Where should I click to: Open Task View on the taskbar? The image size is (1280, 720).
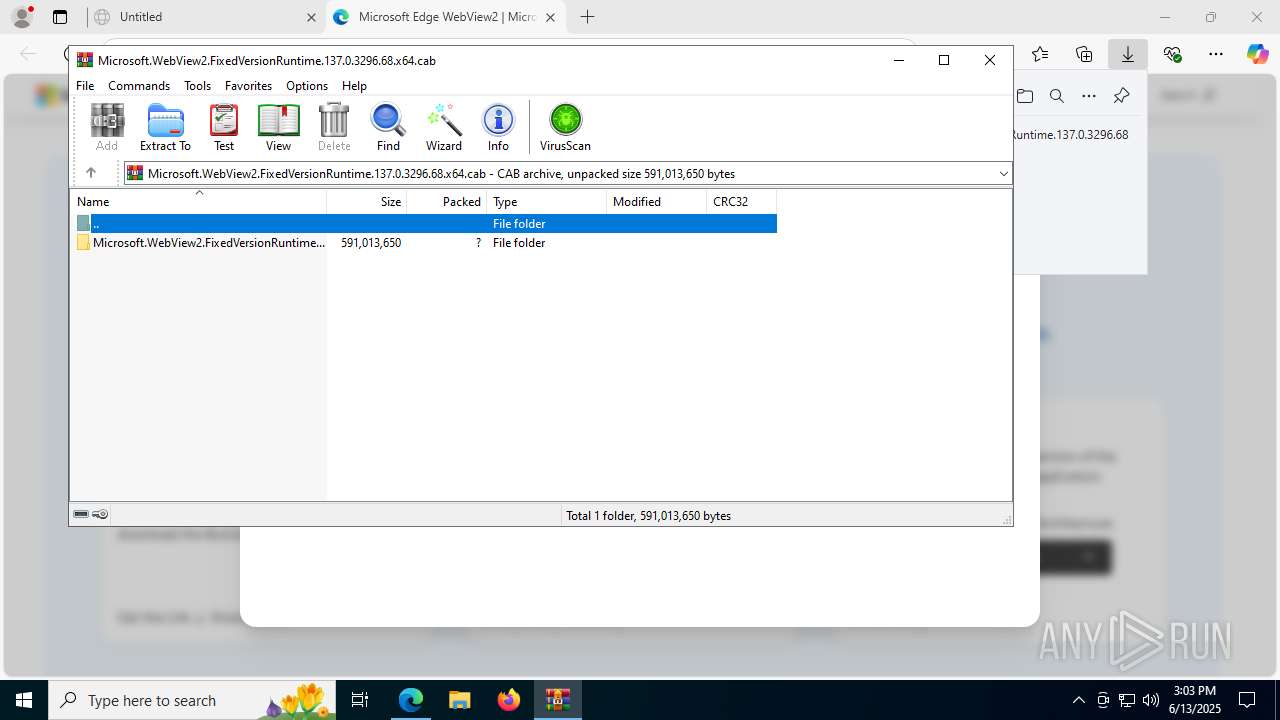coord(360,700)
